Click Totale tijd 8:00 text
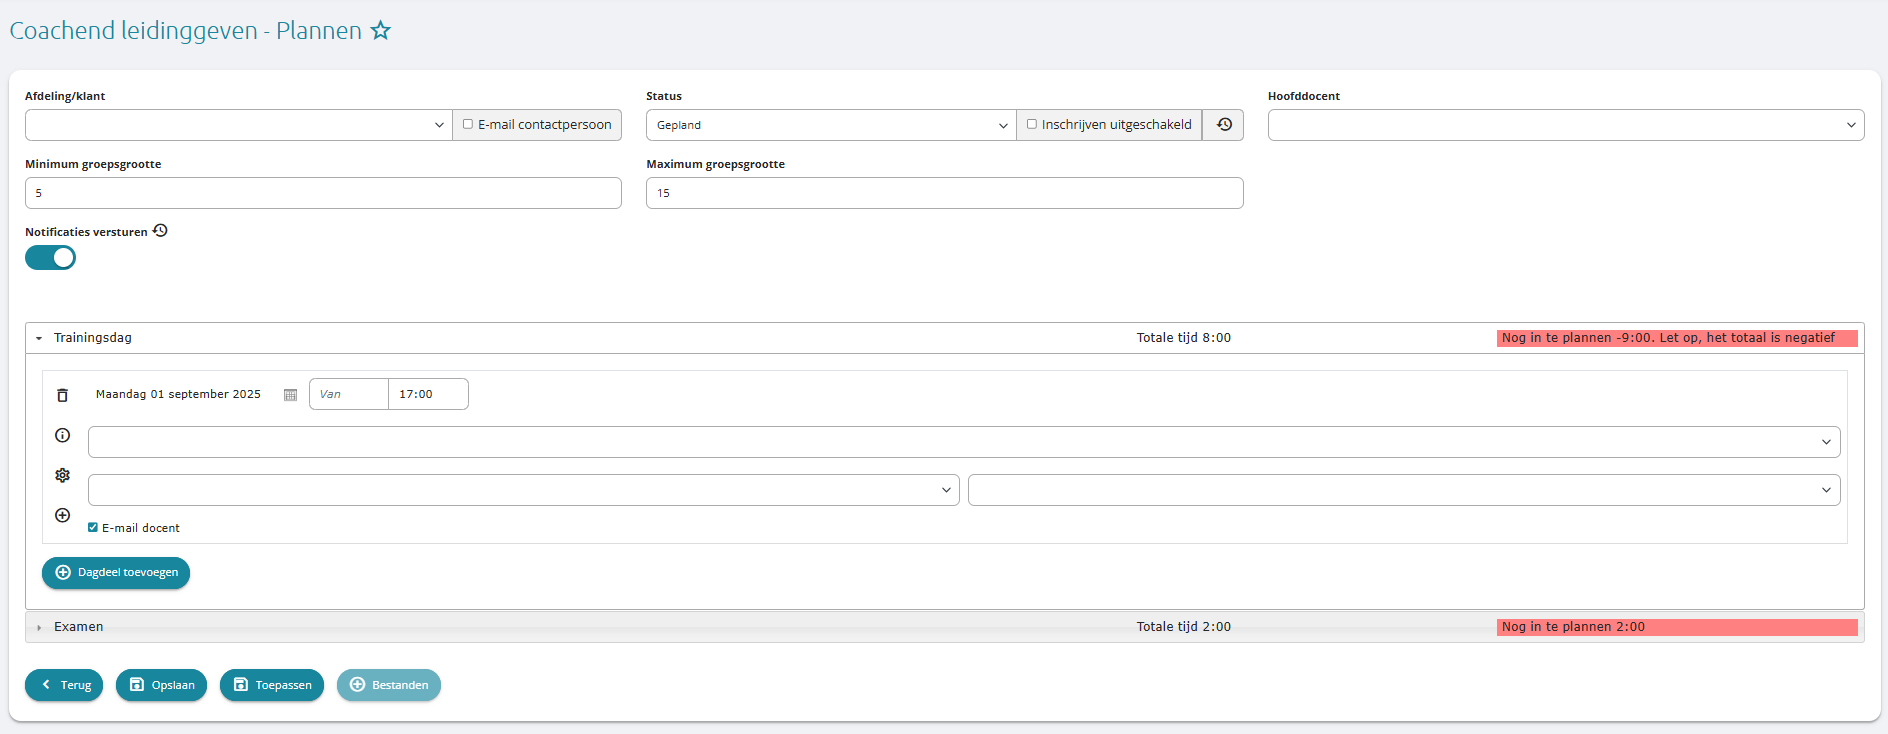 point(1184,338)
